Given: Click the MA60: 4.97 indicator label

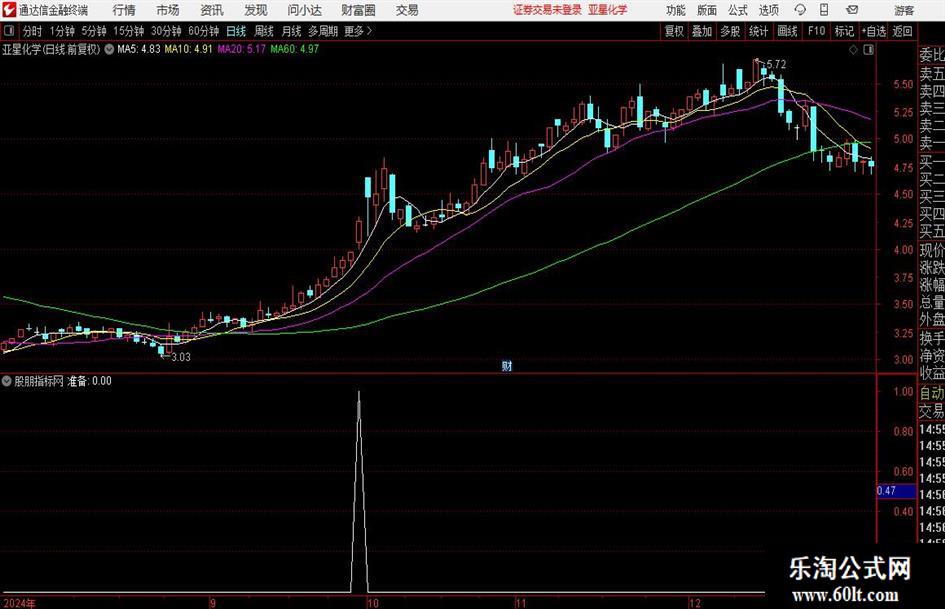Looking at the screenshot, I should [x=295, y=49].
